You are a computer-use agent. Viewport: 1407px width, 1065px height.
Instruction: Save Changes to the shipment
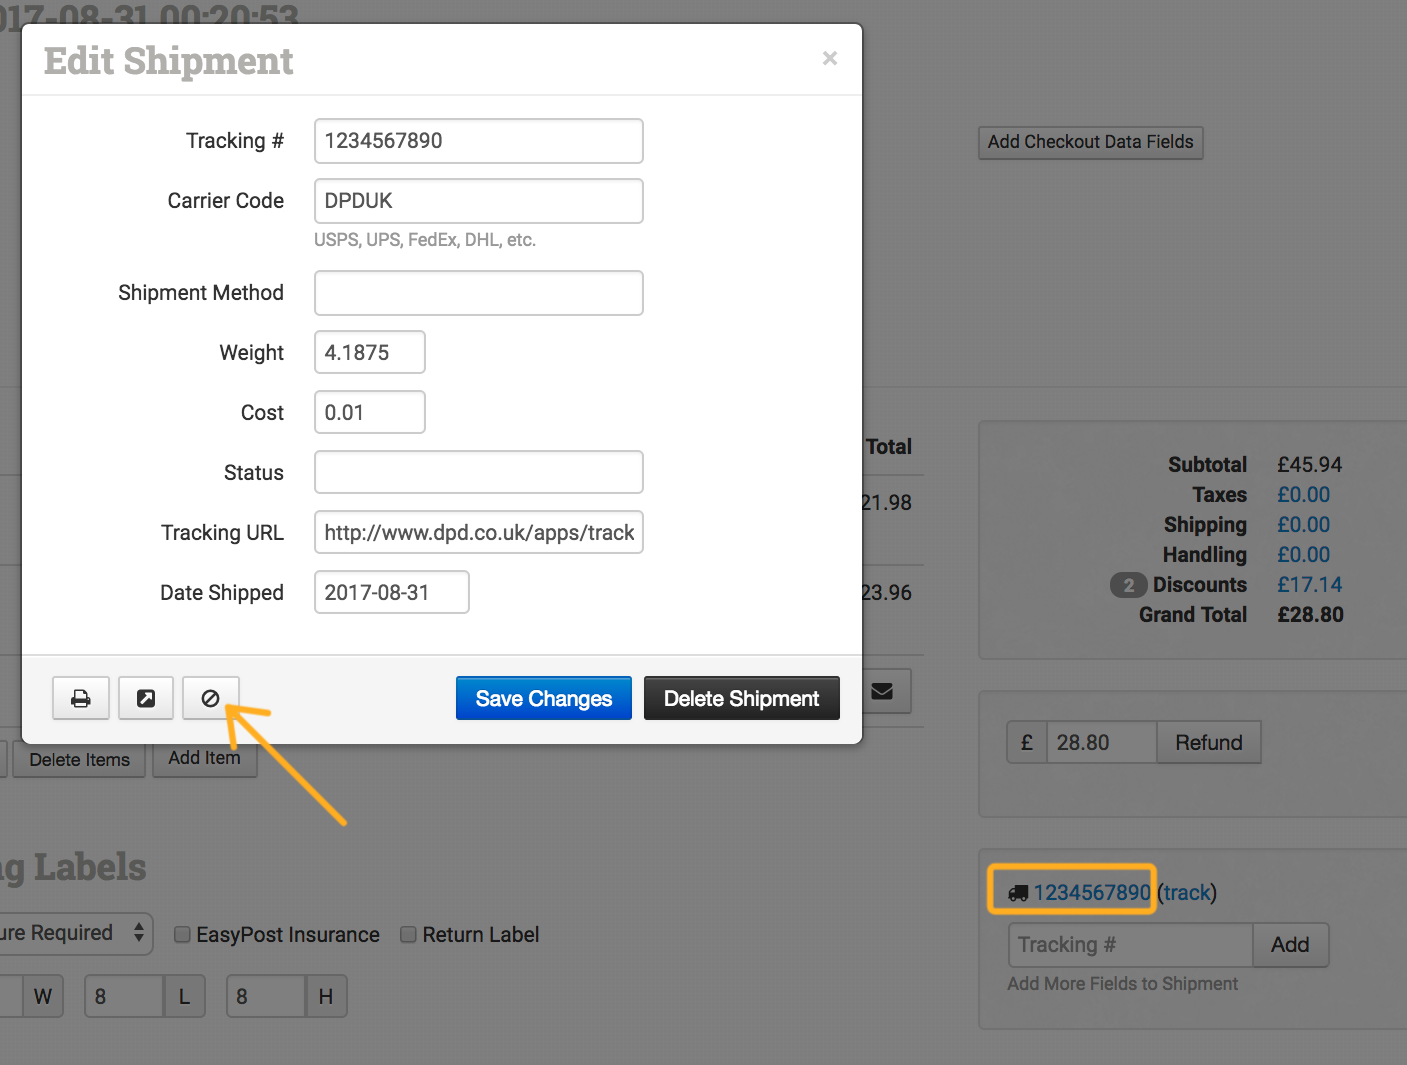(x=544, y=698)
